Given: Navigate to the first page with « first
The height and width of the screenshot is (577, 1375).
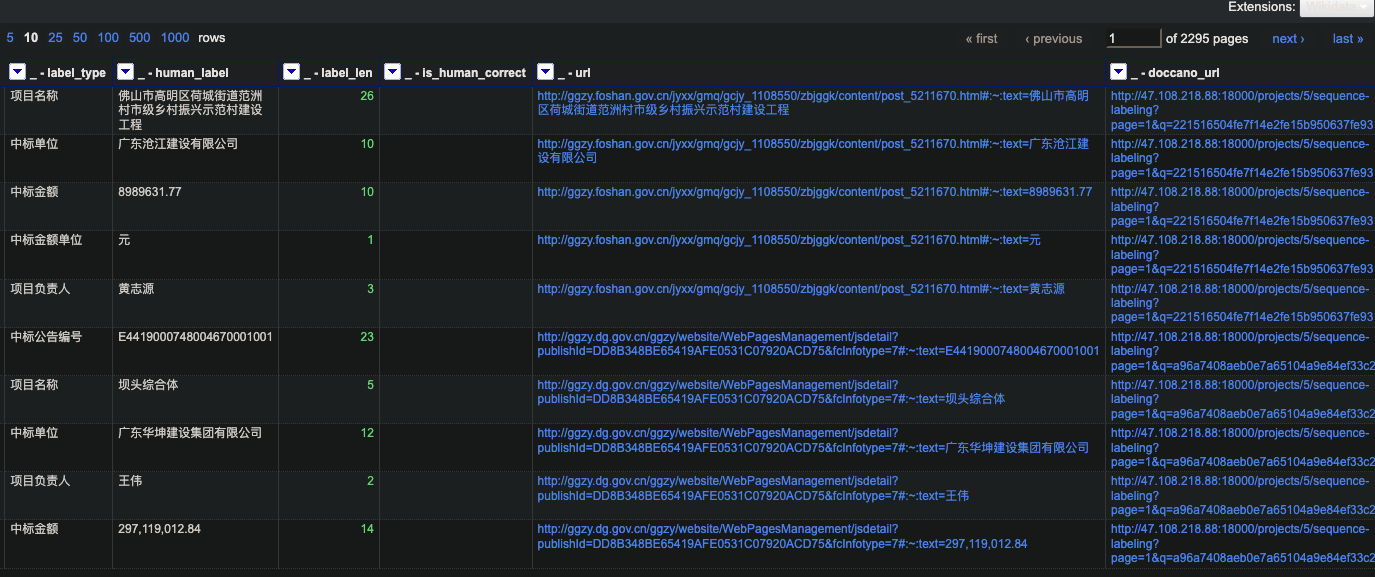Looking at the screenshot, I should point(980,38).
